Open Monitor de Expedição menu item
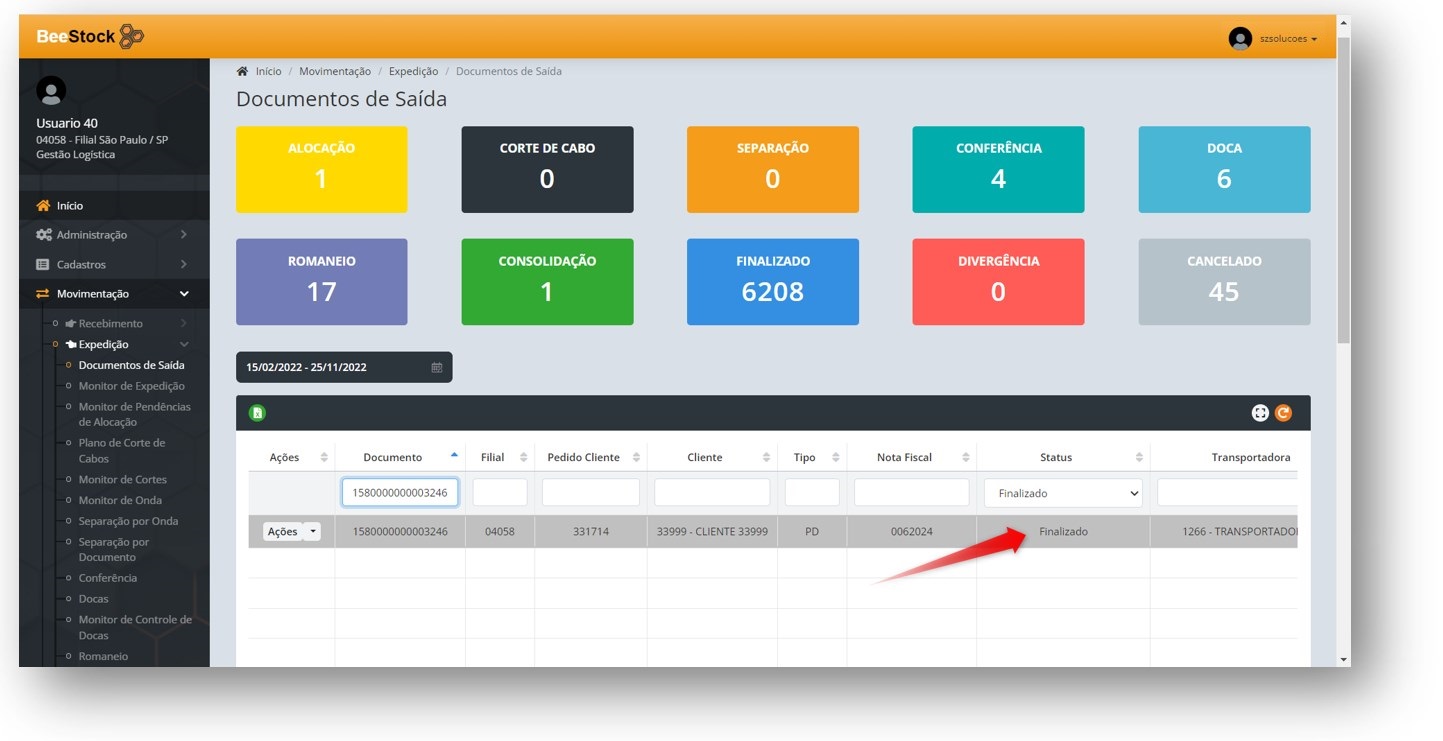Screen dimensions: 1443x741 [x=131, y=386]
